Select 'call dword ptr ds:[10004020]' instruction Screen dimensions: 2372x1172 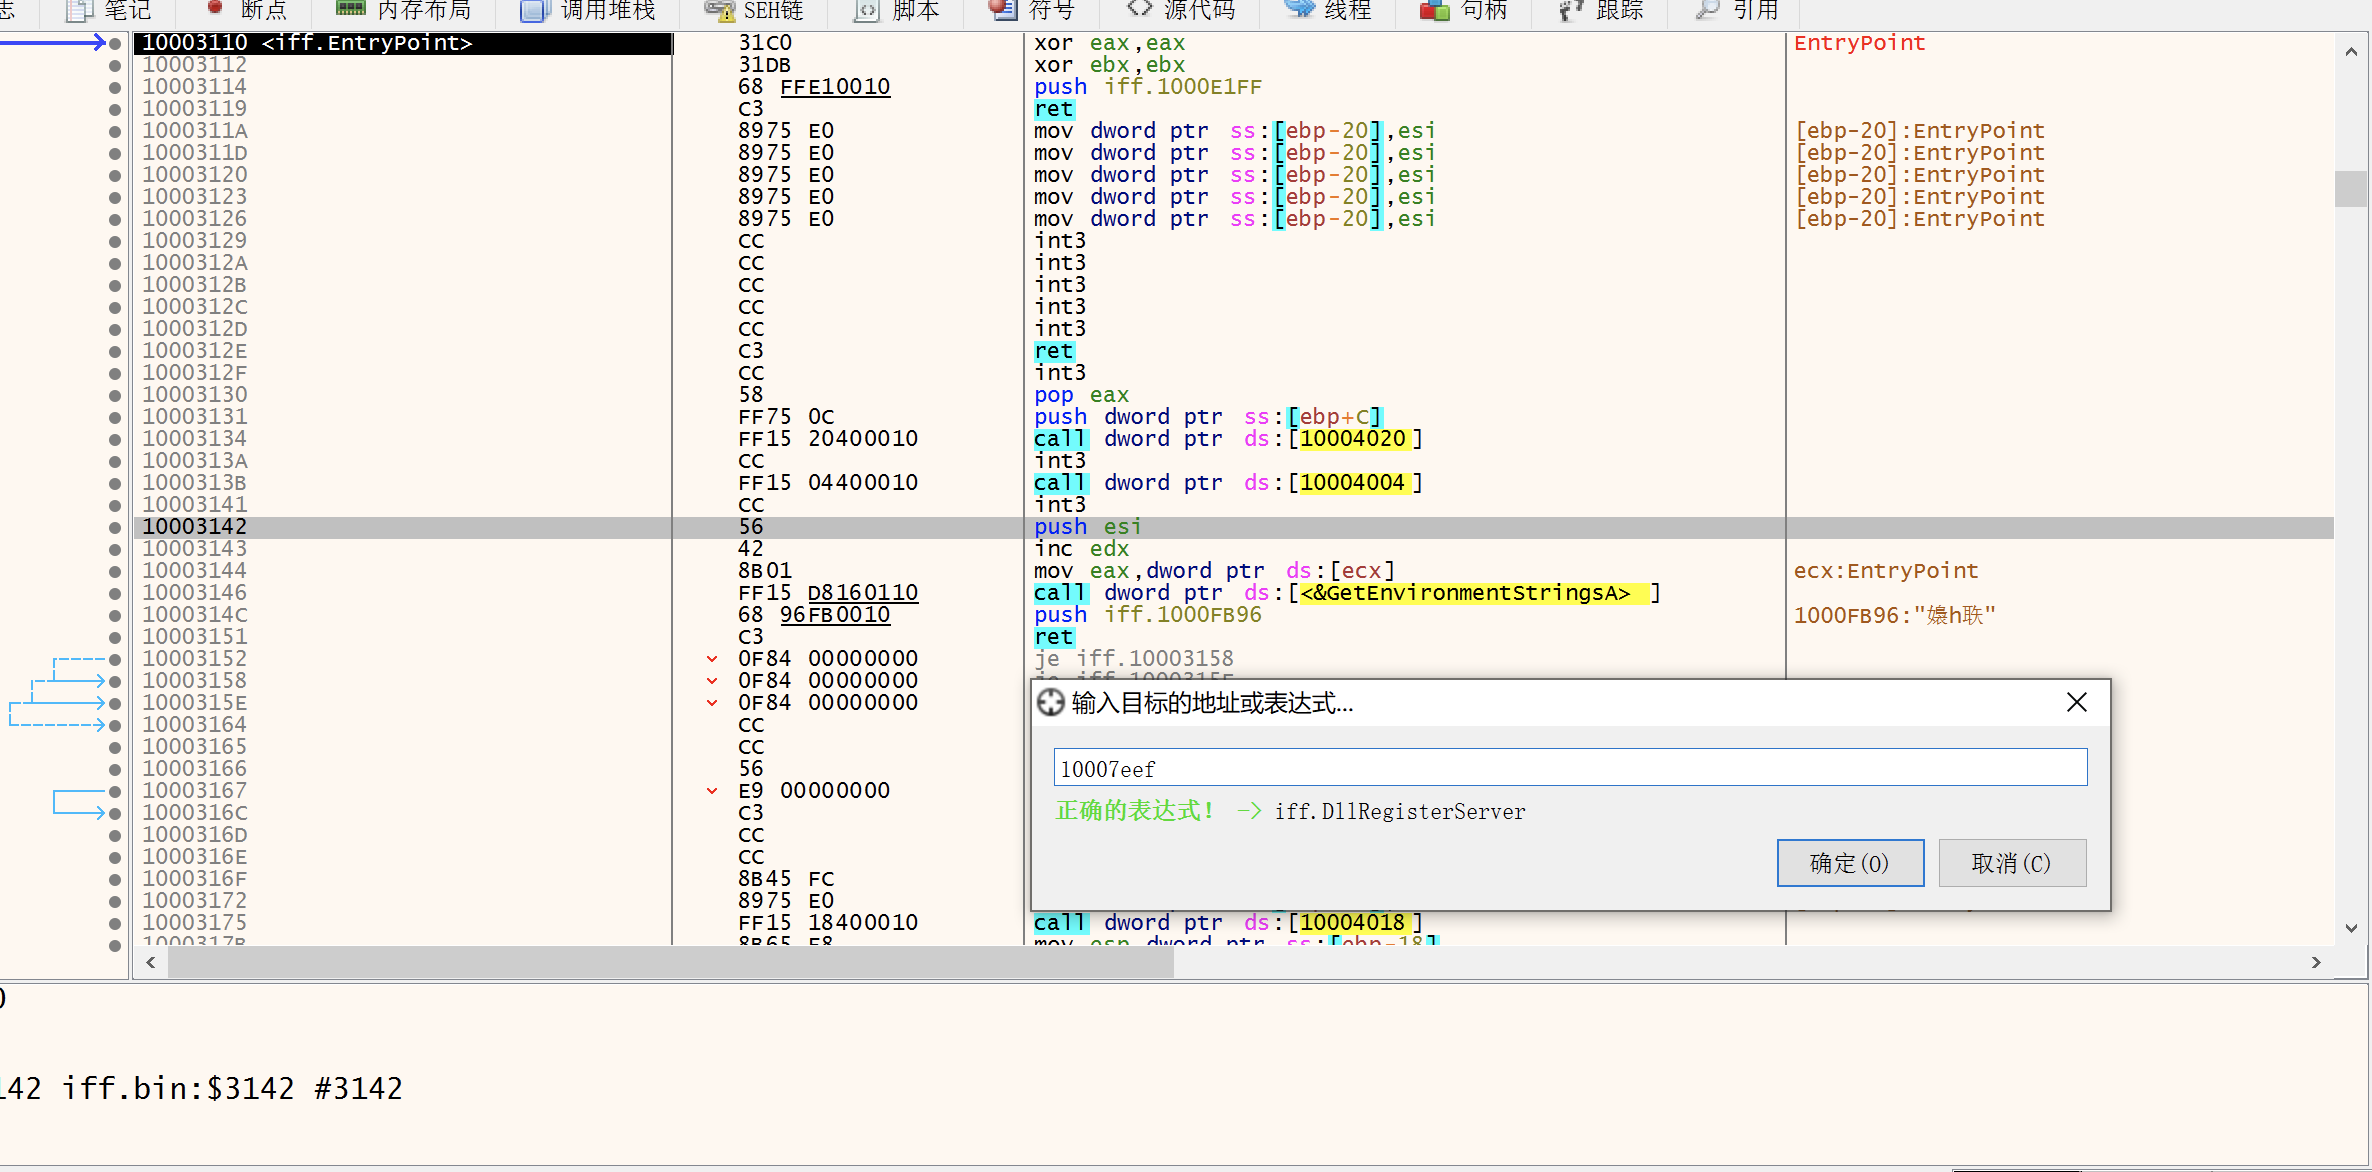(x=1228, y=439)
